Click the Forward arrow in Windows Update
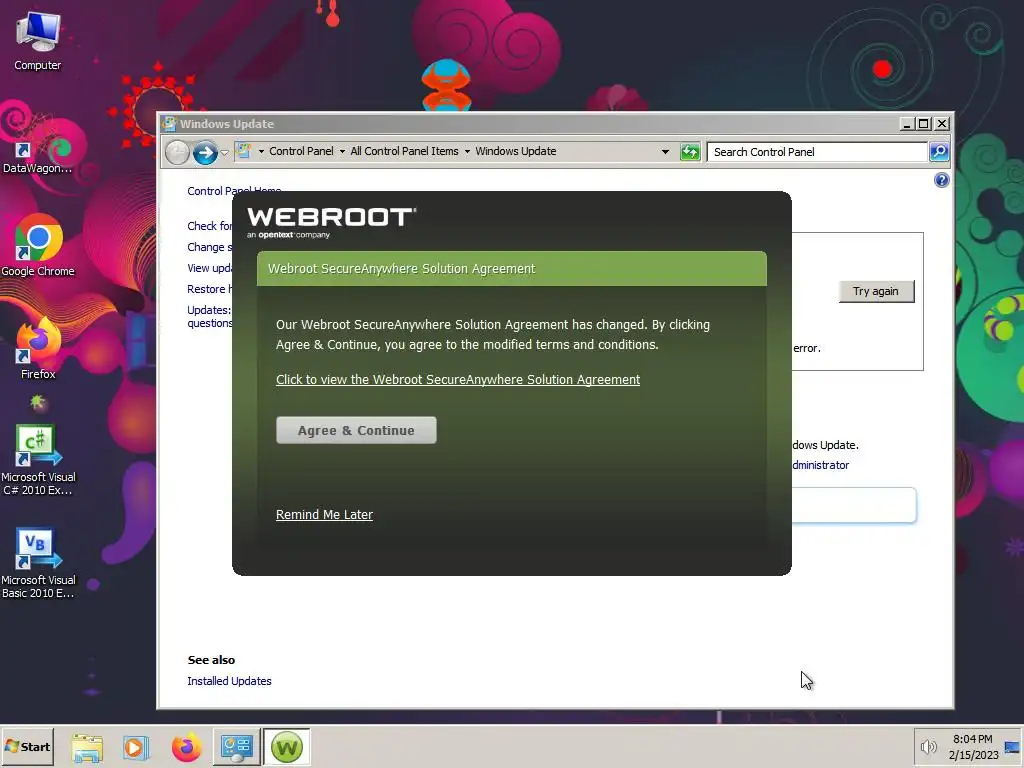 pos(205,152)
